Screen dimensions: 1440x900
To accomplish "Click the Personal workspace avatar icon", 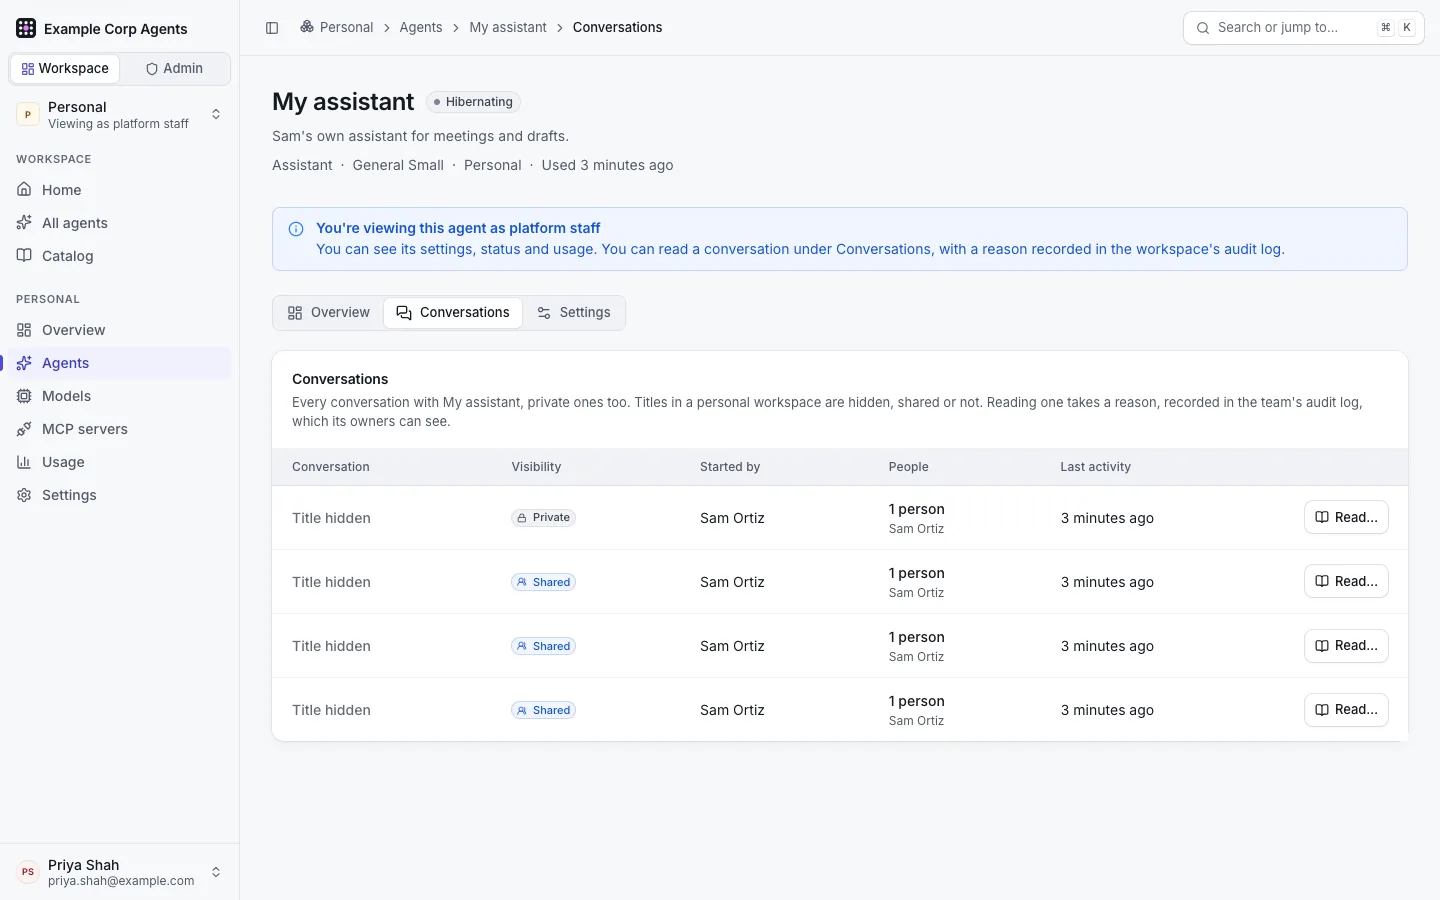I will point(28,115).
